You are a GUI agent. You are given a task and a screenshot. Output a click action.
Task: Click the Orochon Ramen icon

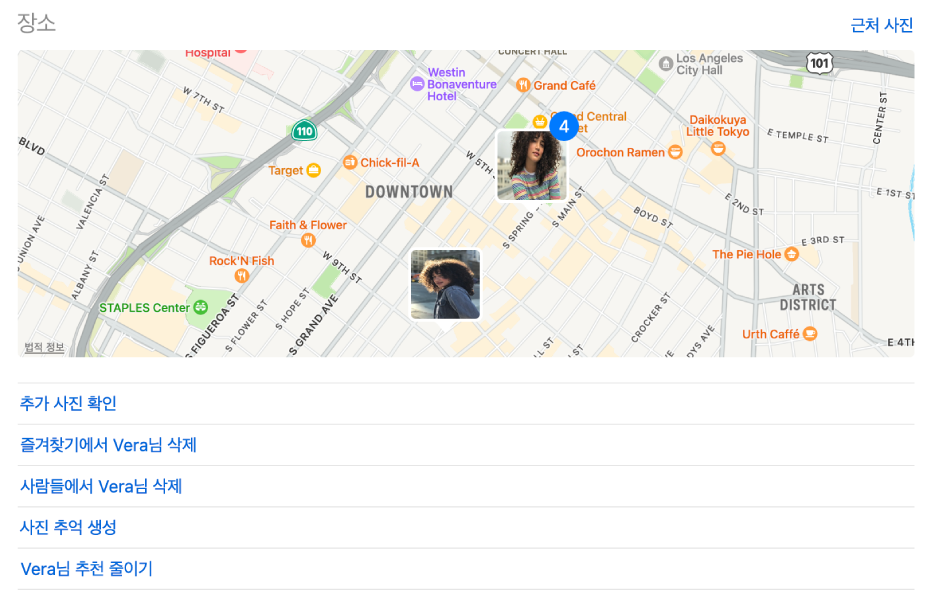tap(675, 153)
